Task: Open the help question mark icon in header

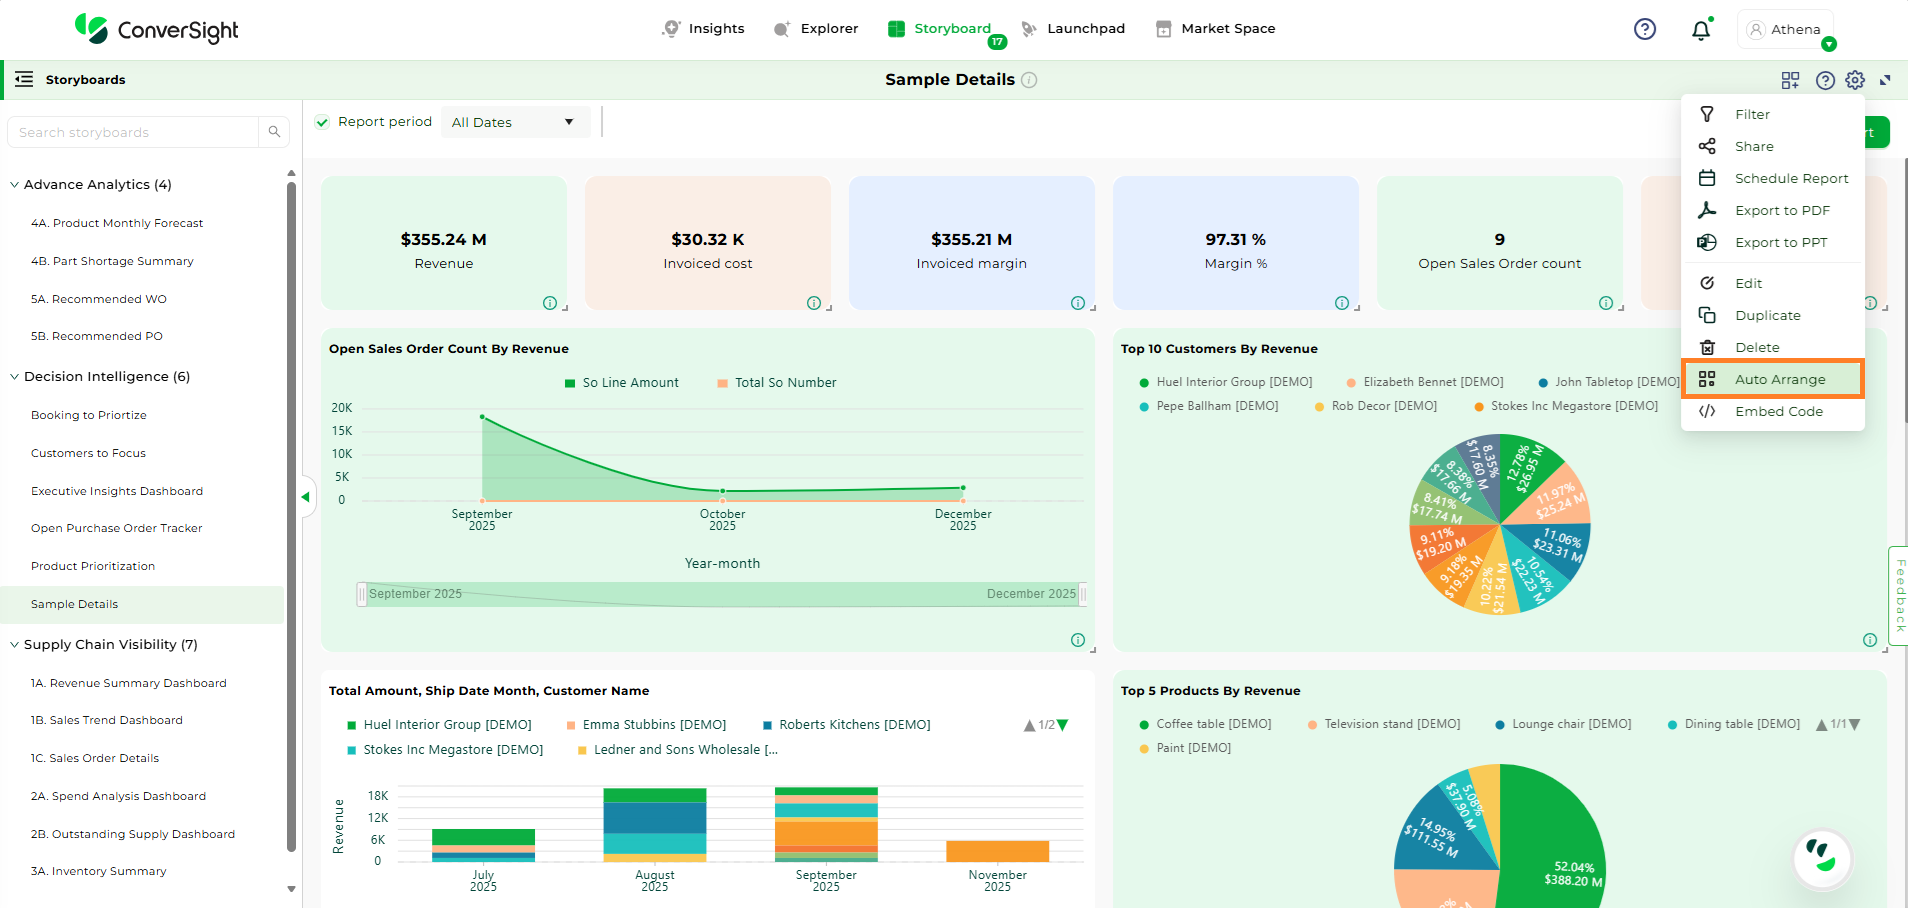Action: [x=1644, y=29]
